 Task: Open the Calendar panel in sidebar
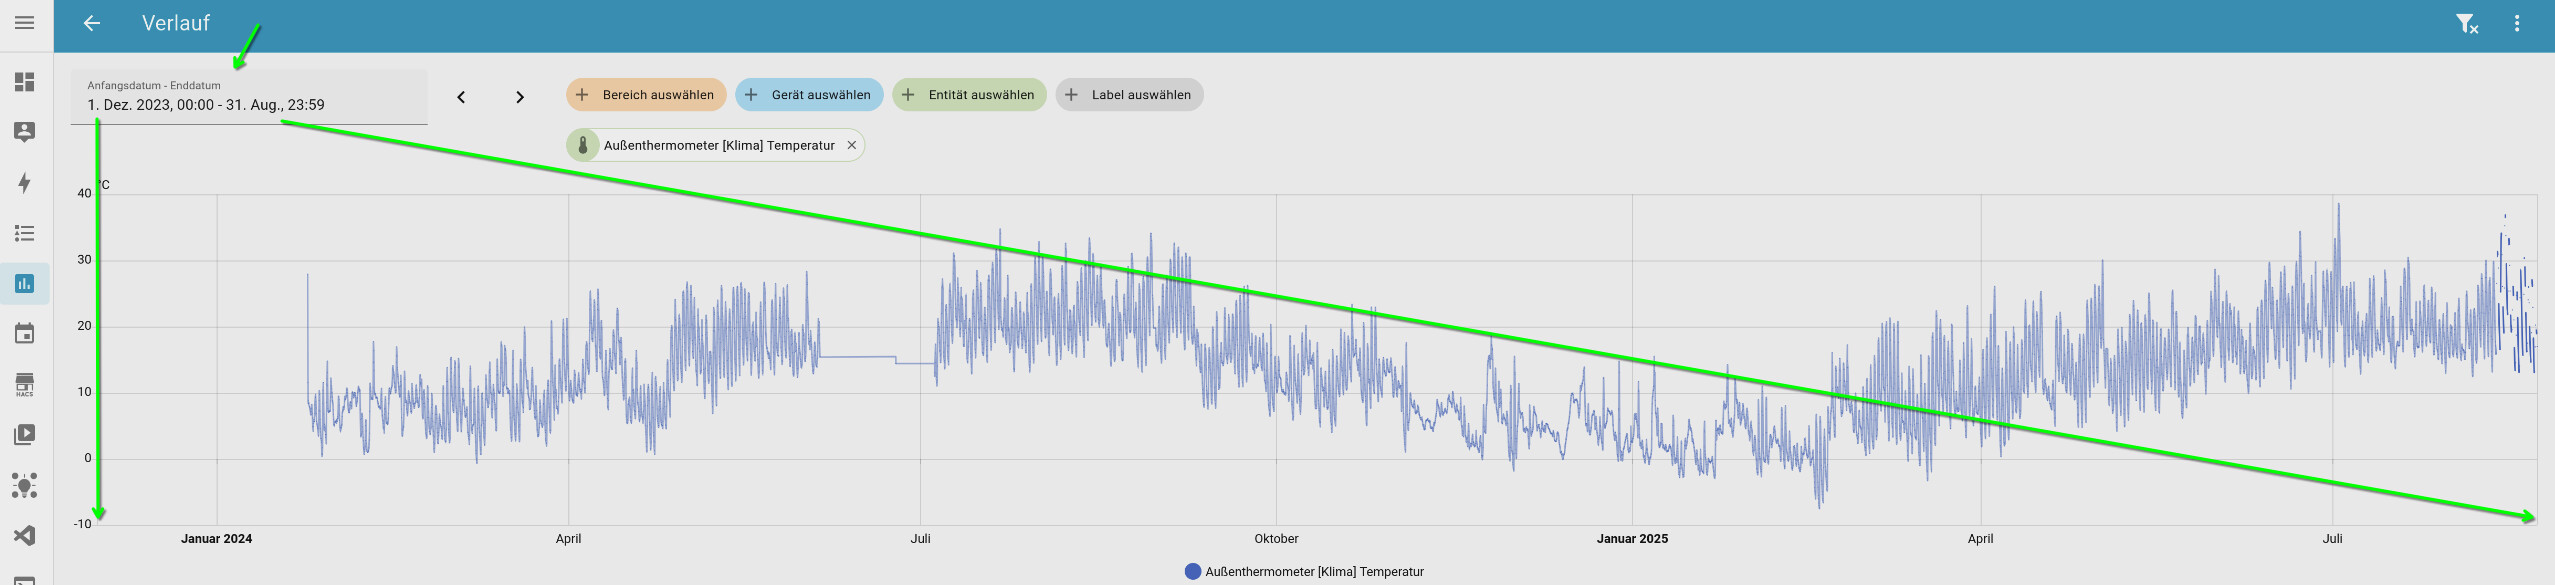(x=25, y=334)
